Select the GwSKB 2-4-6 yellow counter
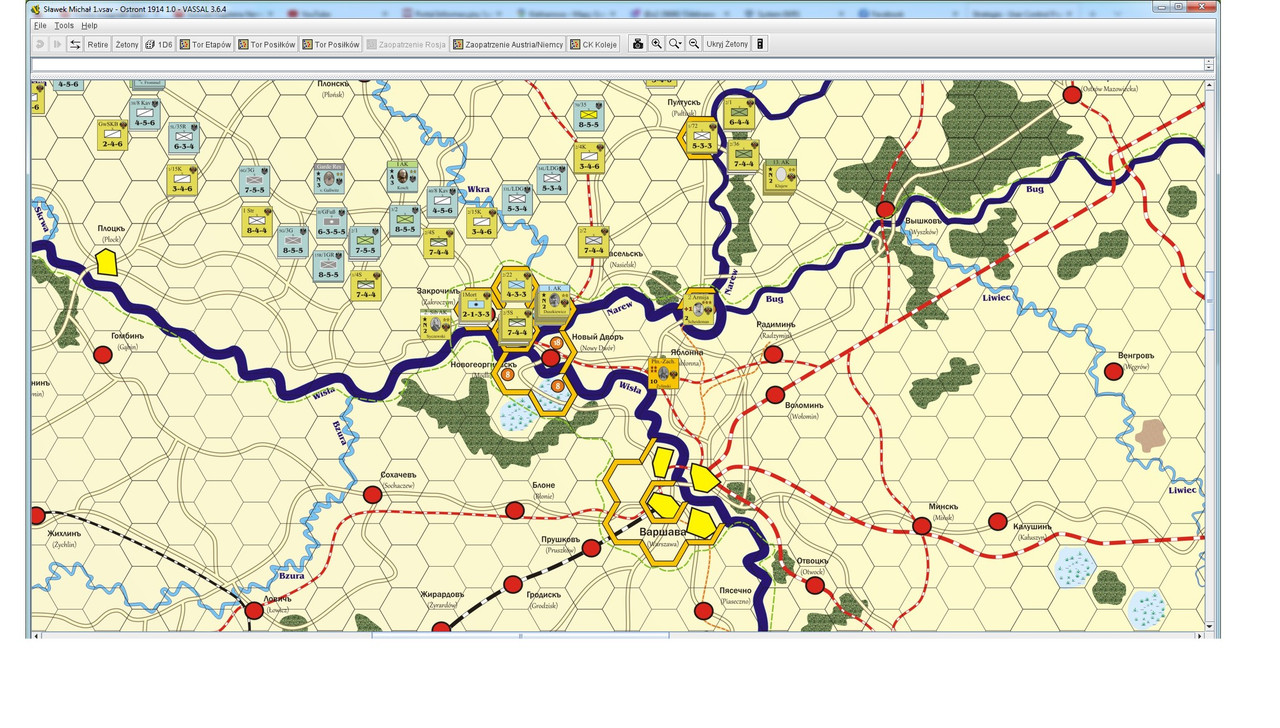This screenshot has width=1280, height=728. [x=112, y=136]
